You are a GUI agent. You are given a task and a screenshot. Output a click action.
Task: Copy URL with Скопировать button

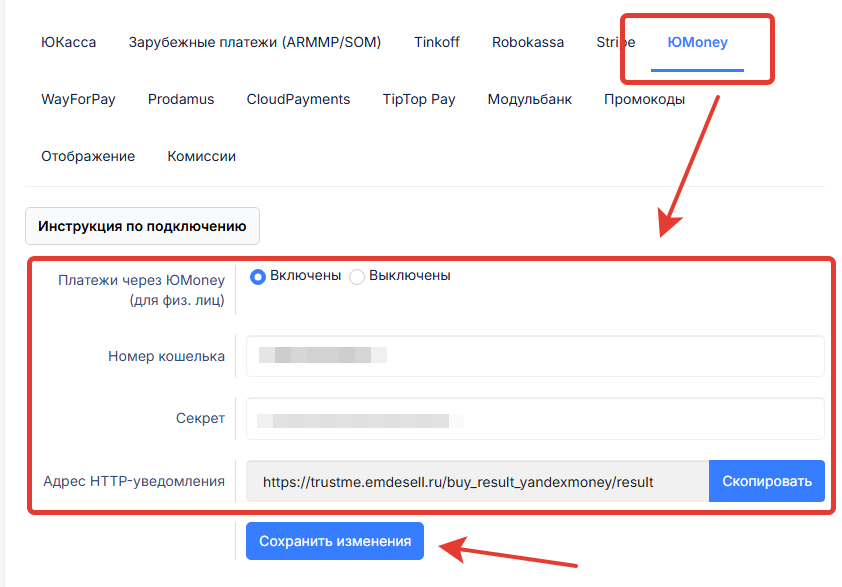click(767, 481)
